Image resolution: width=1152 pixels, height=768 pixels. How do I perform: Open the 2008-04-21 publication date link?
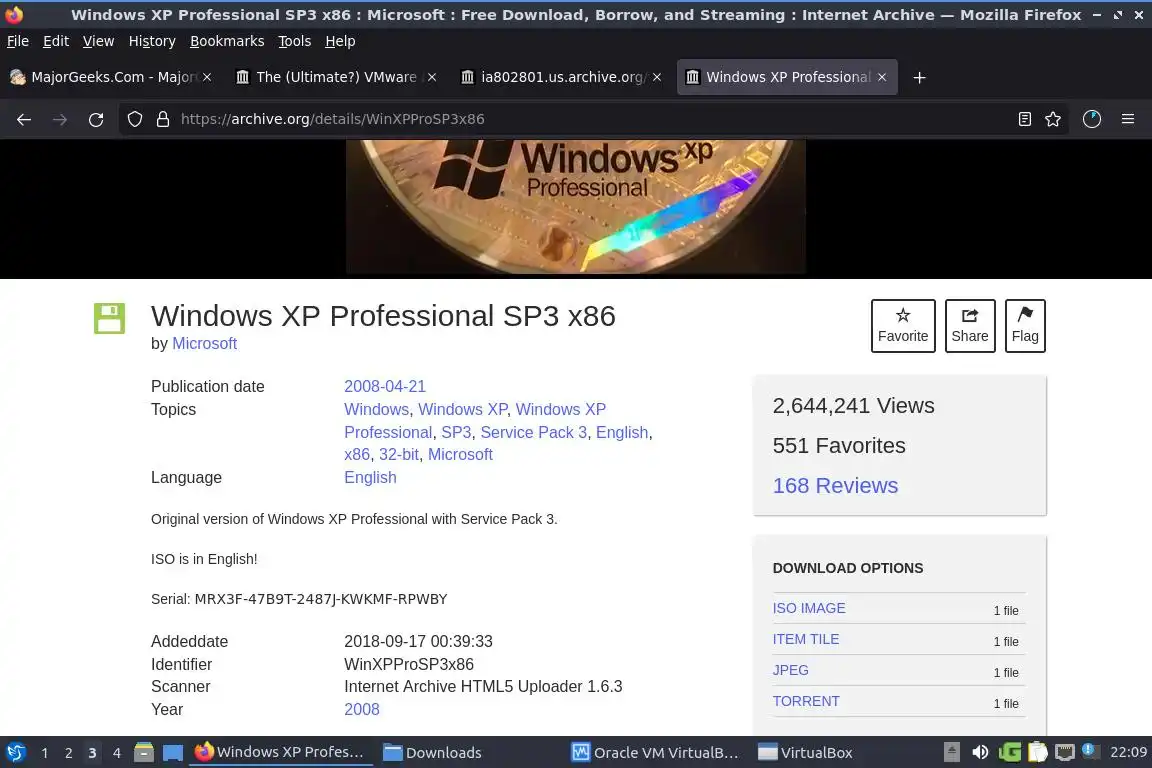click(385, 386)
